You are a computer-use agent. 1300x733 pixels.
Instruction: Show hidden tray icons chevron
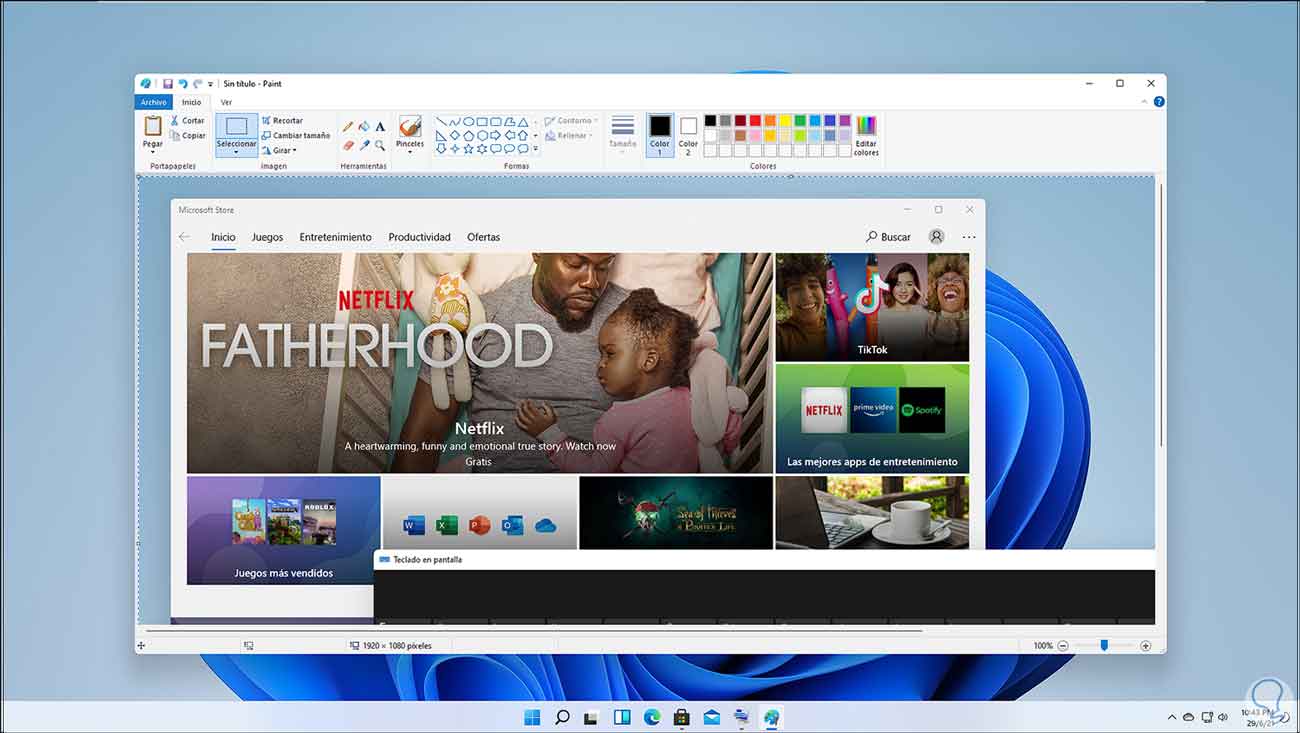tap(1172, 717)
